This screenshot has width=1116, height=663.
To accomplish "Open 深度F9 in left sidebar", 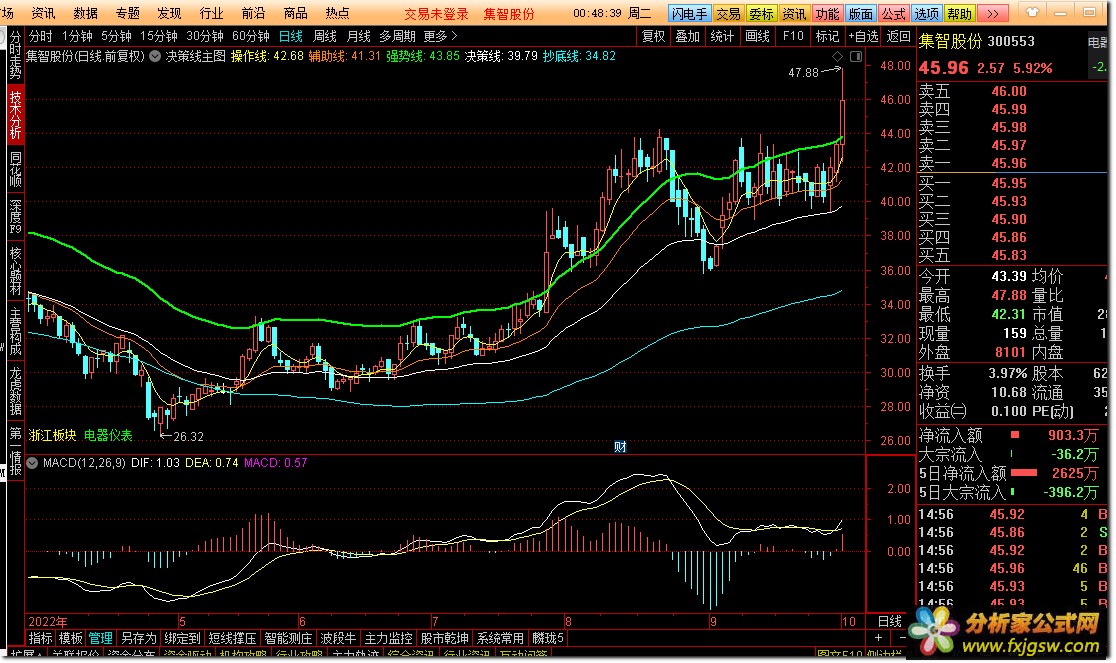I will 15,217.
